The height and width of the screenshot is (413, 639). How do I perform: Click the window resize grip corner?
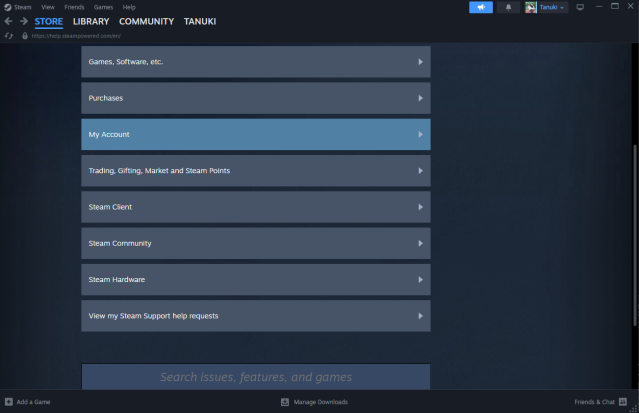634,409
